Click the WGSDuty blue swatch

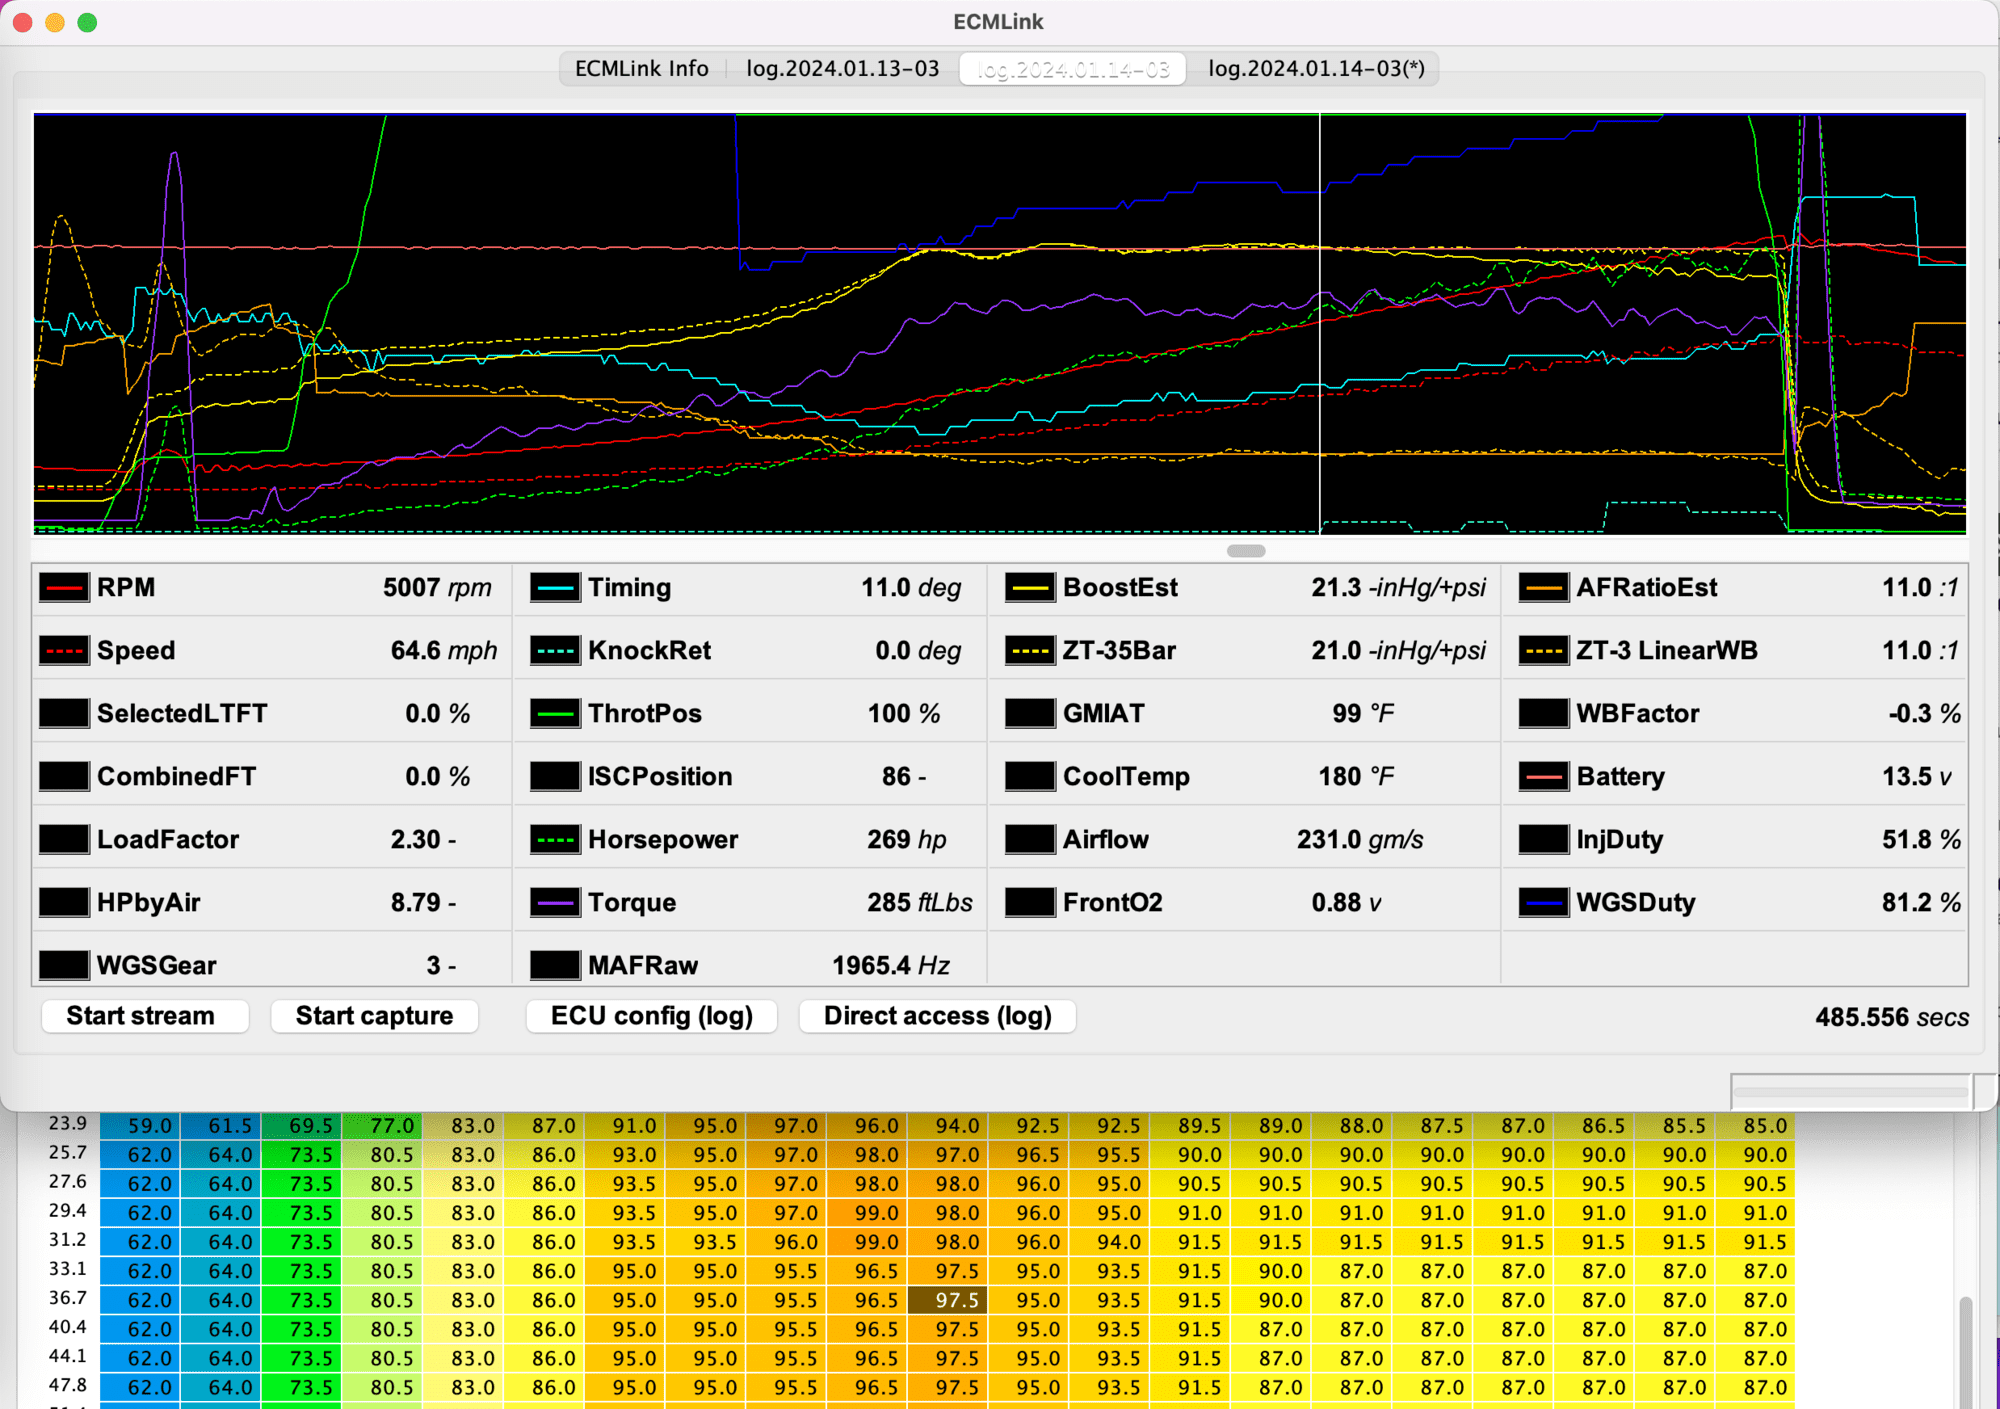pos(1544,903)
